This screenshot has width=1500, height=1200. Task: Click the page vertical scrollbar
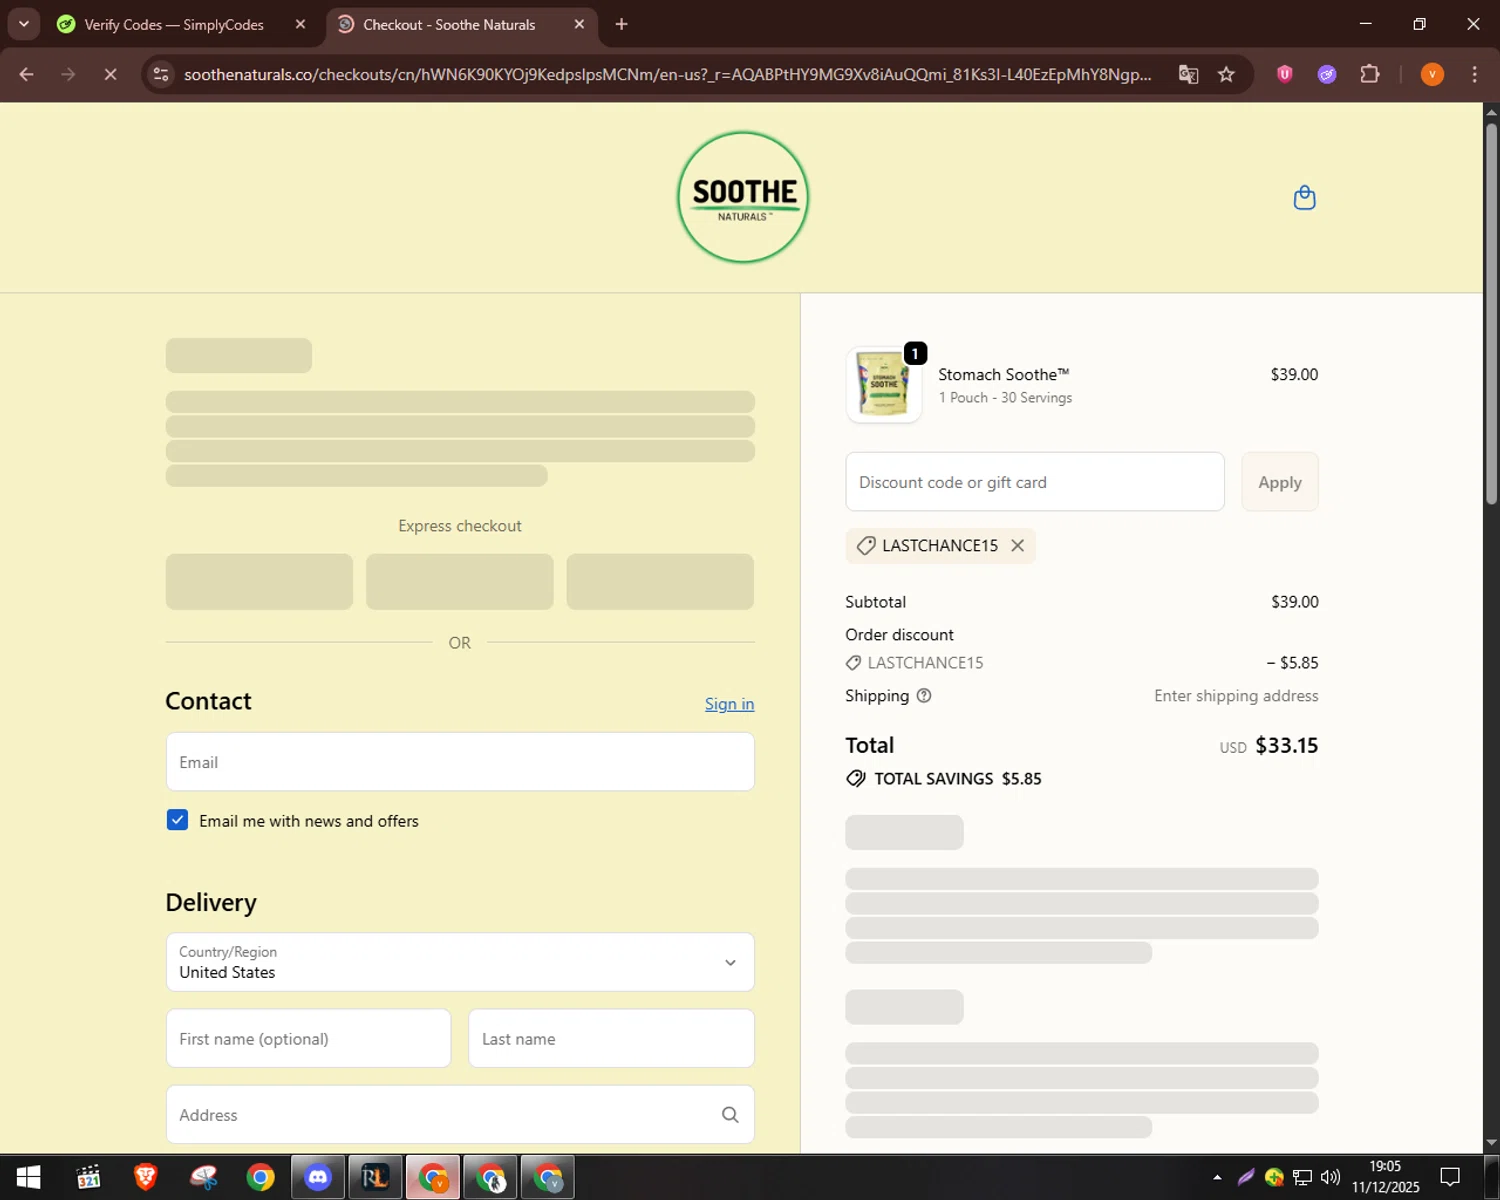1491,315
